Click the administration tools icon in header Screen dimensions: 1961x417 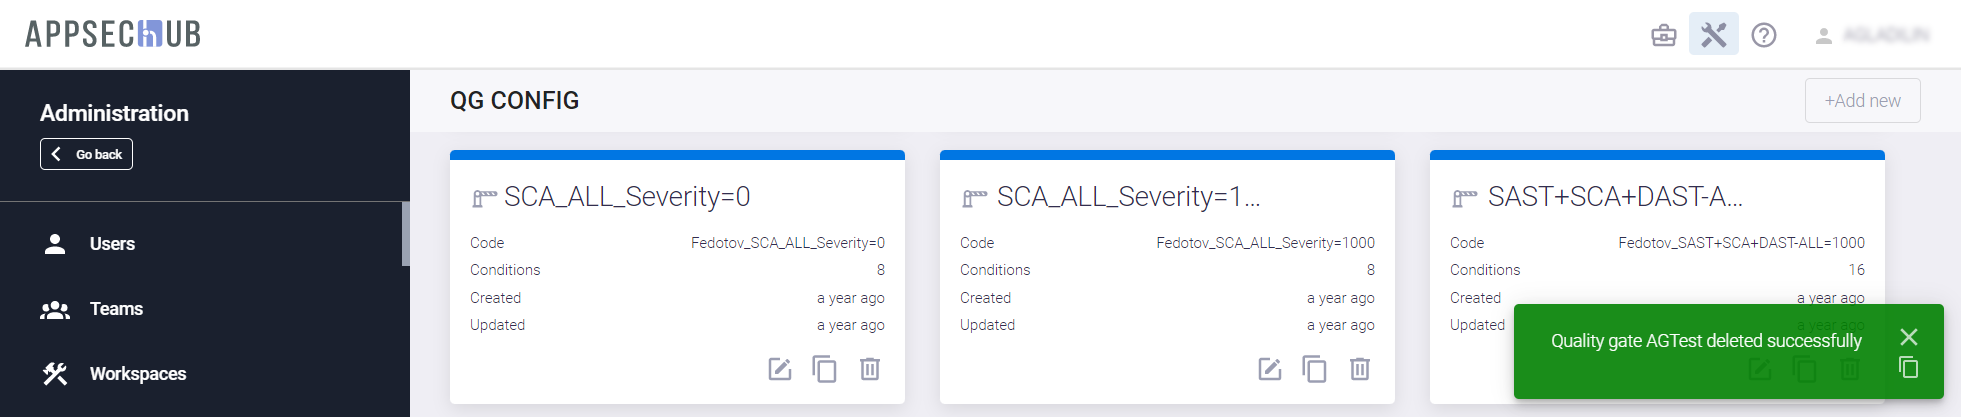coord(1714,35)
